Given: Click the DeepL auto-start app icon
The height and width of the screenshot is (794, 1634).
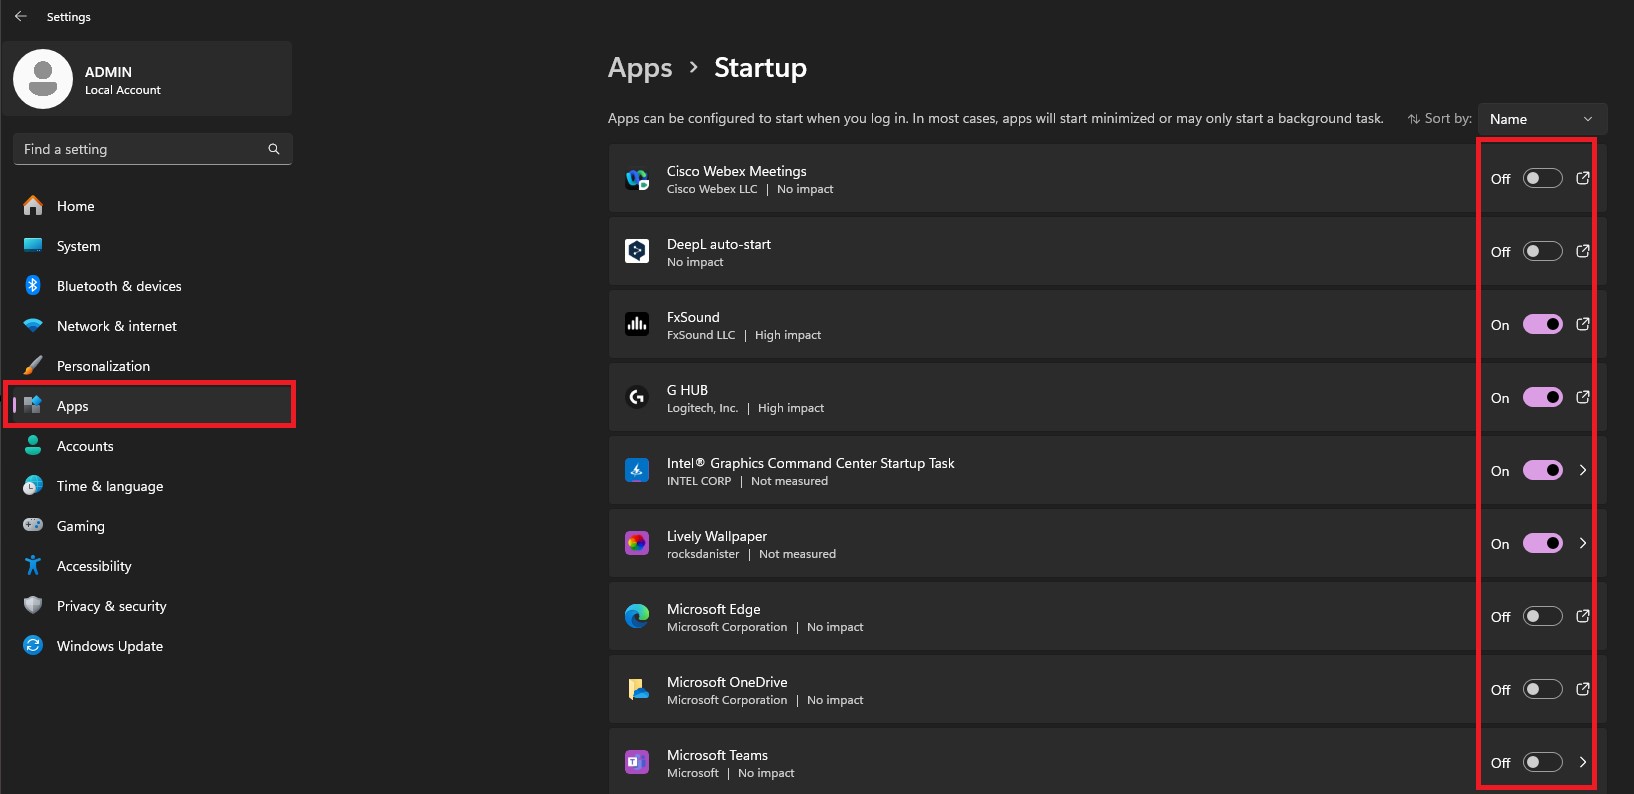Looking at the screenshot, I should [x=637, y=251].
